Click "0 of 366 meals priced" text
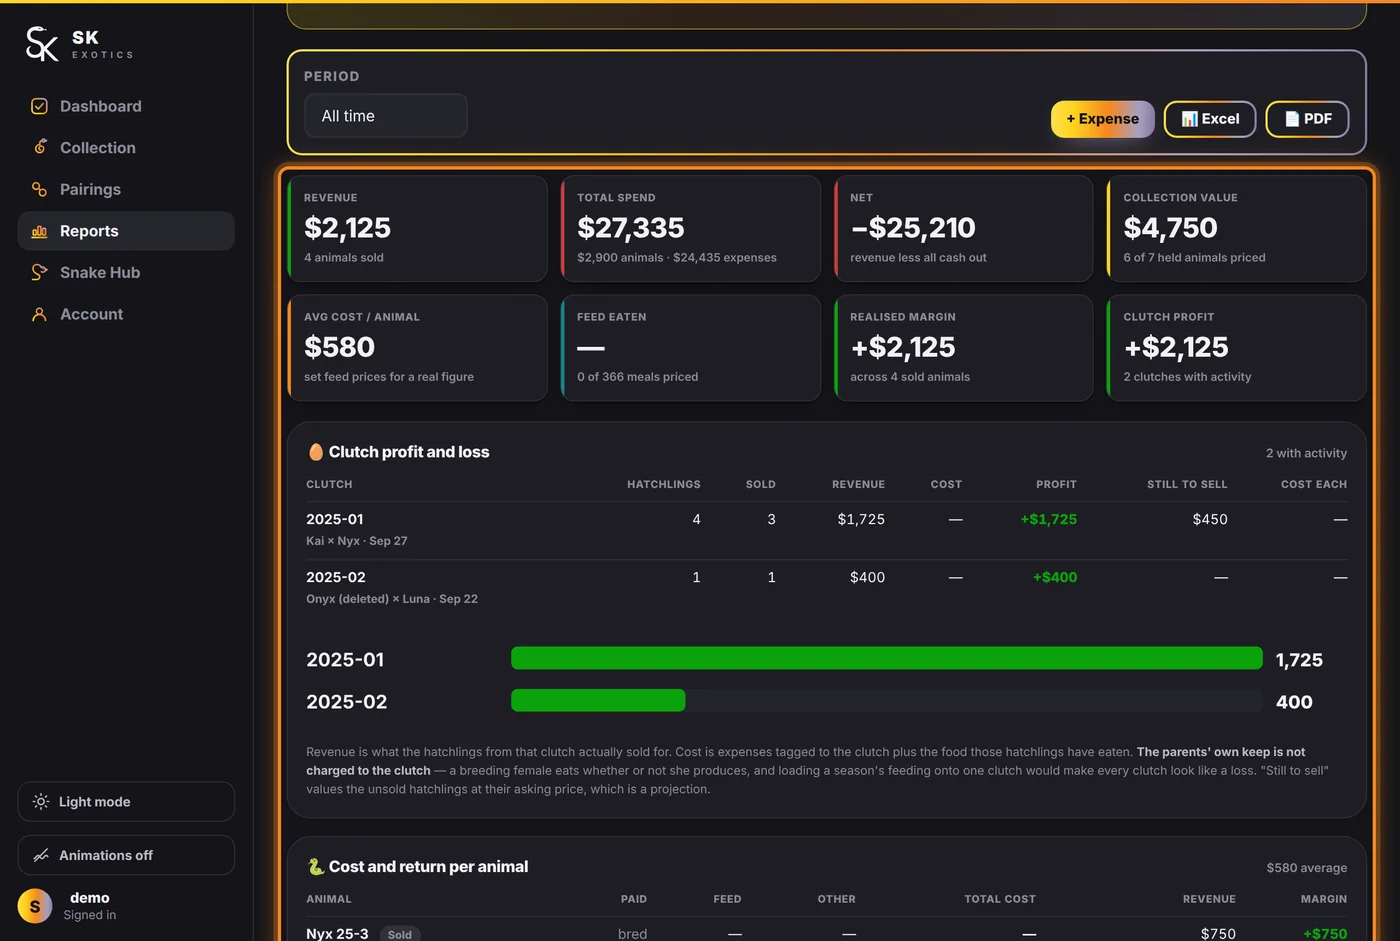Image resolution: width=1400 pixels, height=941 pixels. tap(638, 377)
